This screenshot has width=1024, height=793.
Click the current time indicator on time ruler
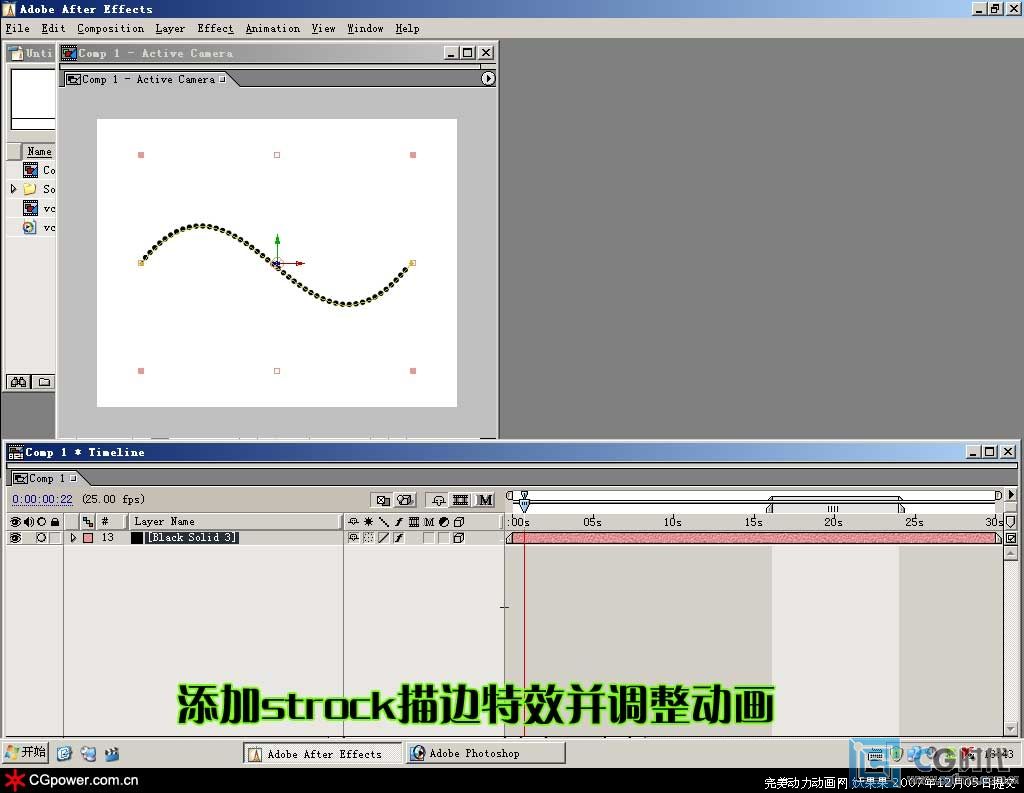click(x=523, y=507)
